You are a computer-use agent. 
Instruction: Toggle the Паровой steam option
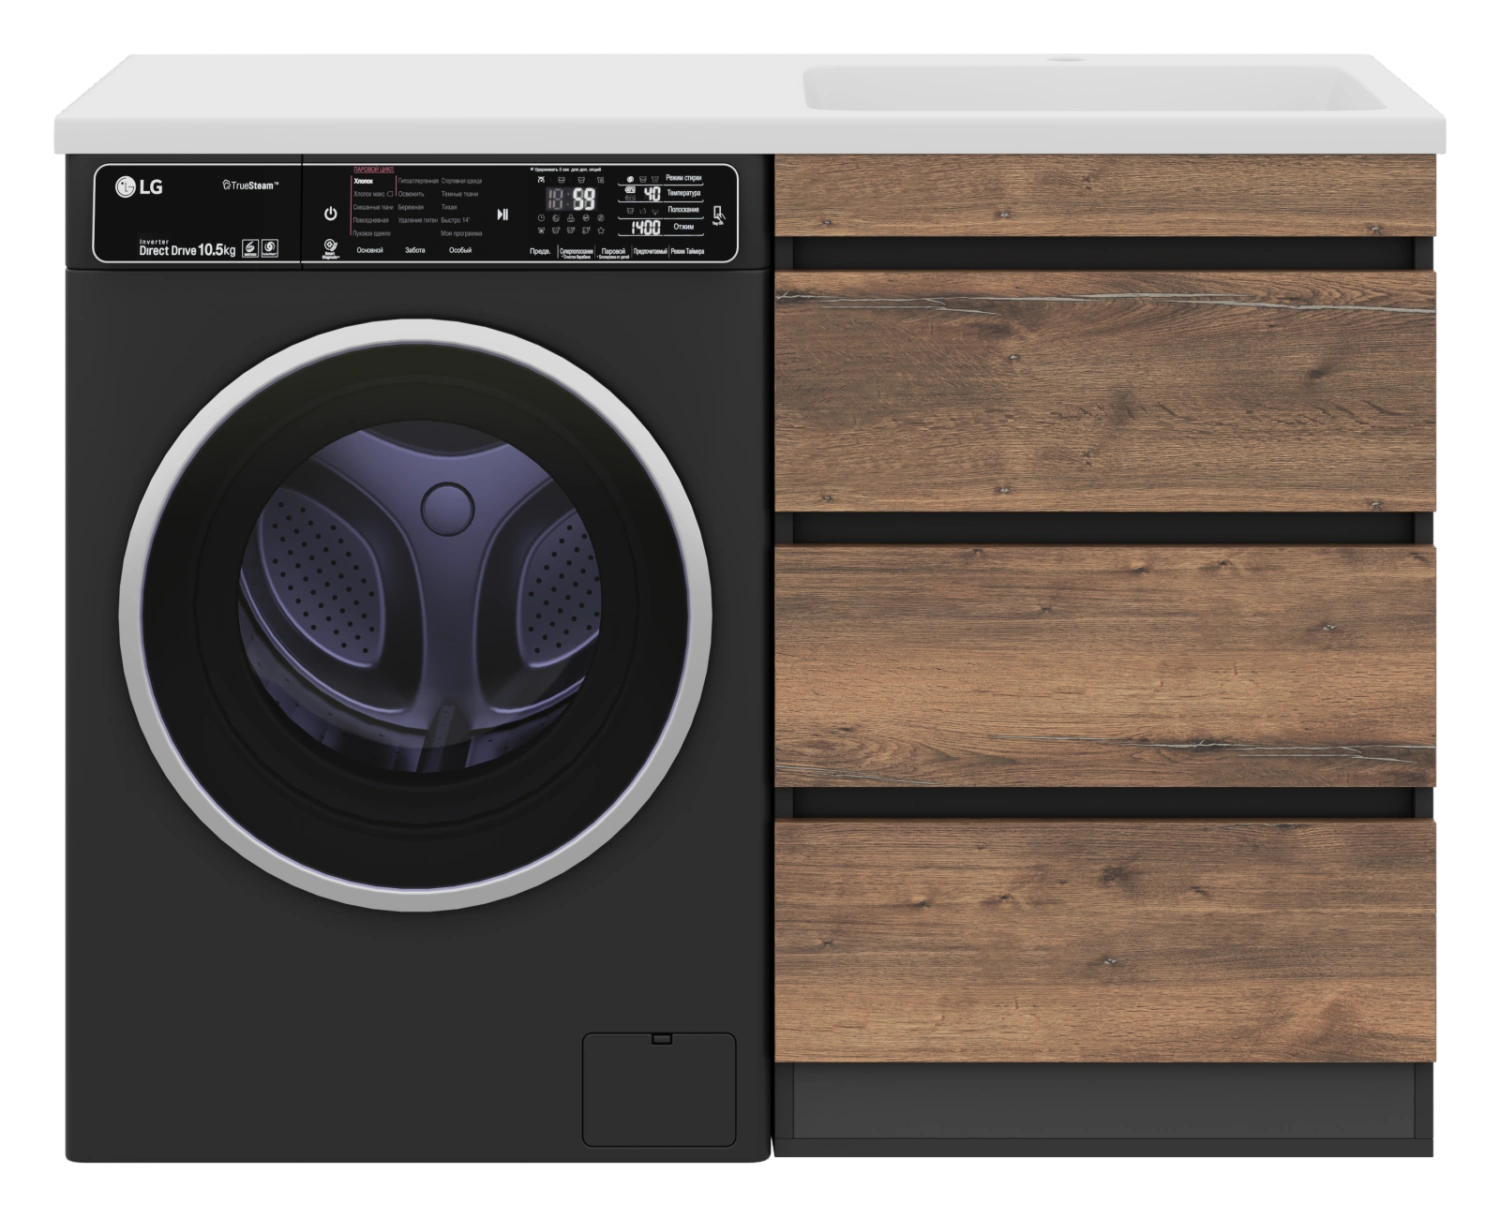pyautogui.click(x=614, y=252)
